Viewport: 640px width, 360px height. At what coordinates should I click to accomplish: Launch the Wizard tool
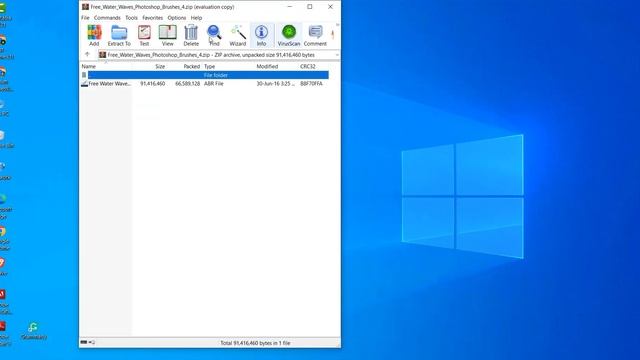coord(238,35)
